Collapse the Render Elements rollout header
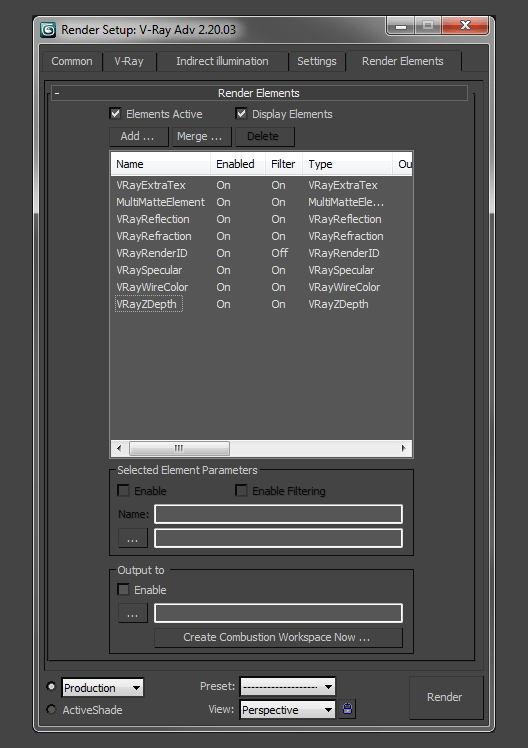 pyautogui.click(x=259, y=93)
